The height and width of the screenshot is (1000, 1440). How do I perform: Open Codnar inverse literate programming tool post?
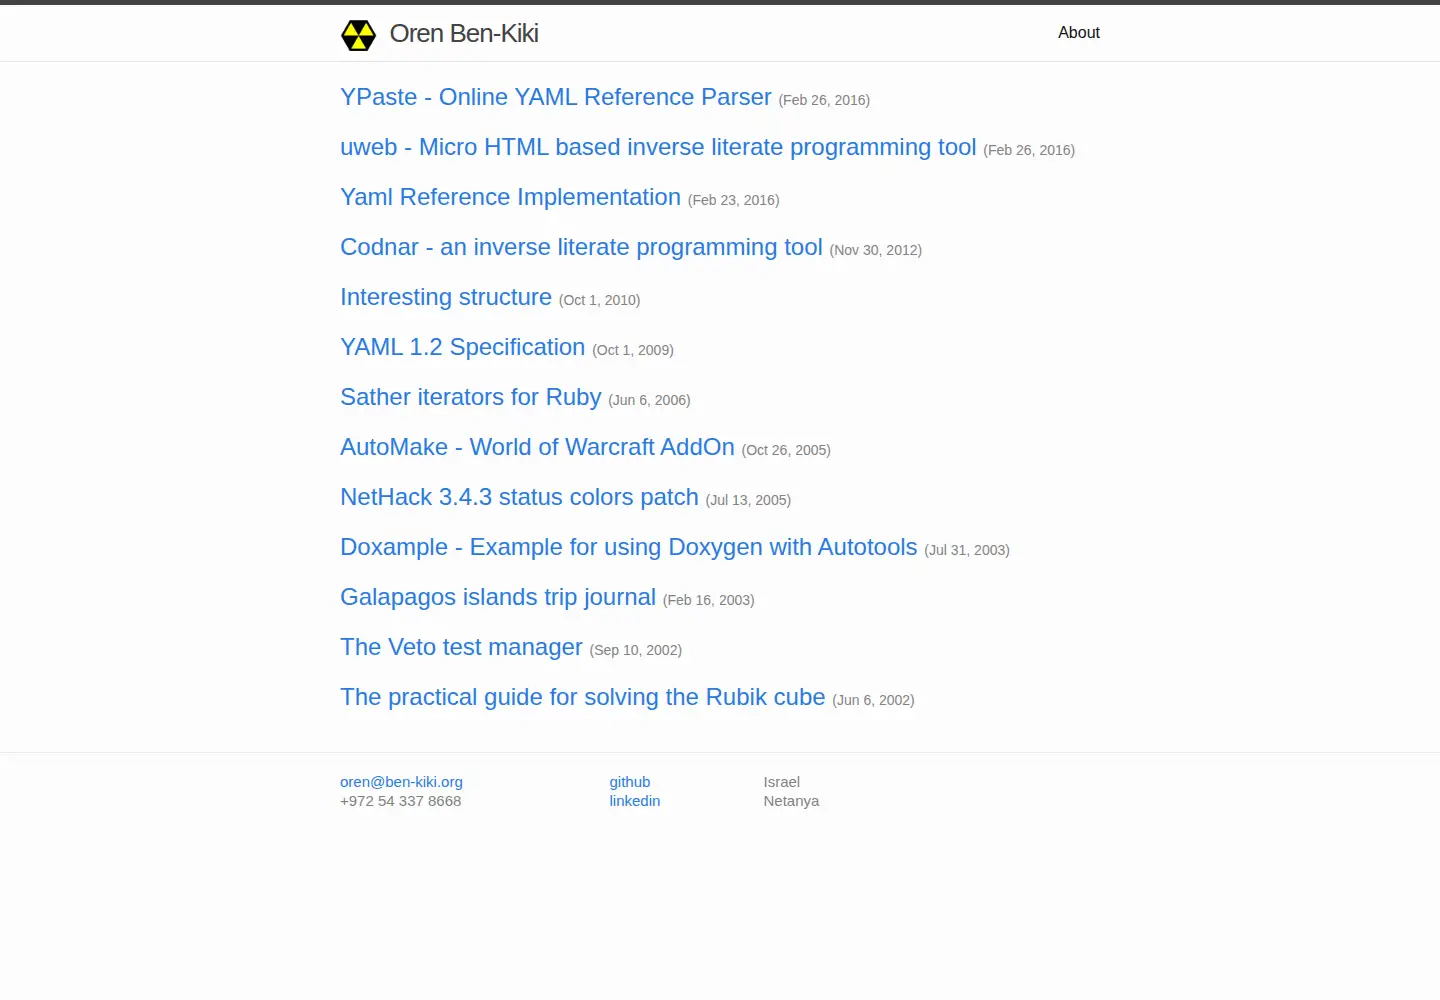[581, 247]
